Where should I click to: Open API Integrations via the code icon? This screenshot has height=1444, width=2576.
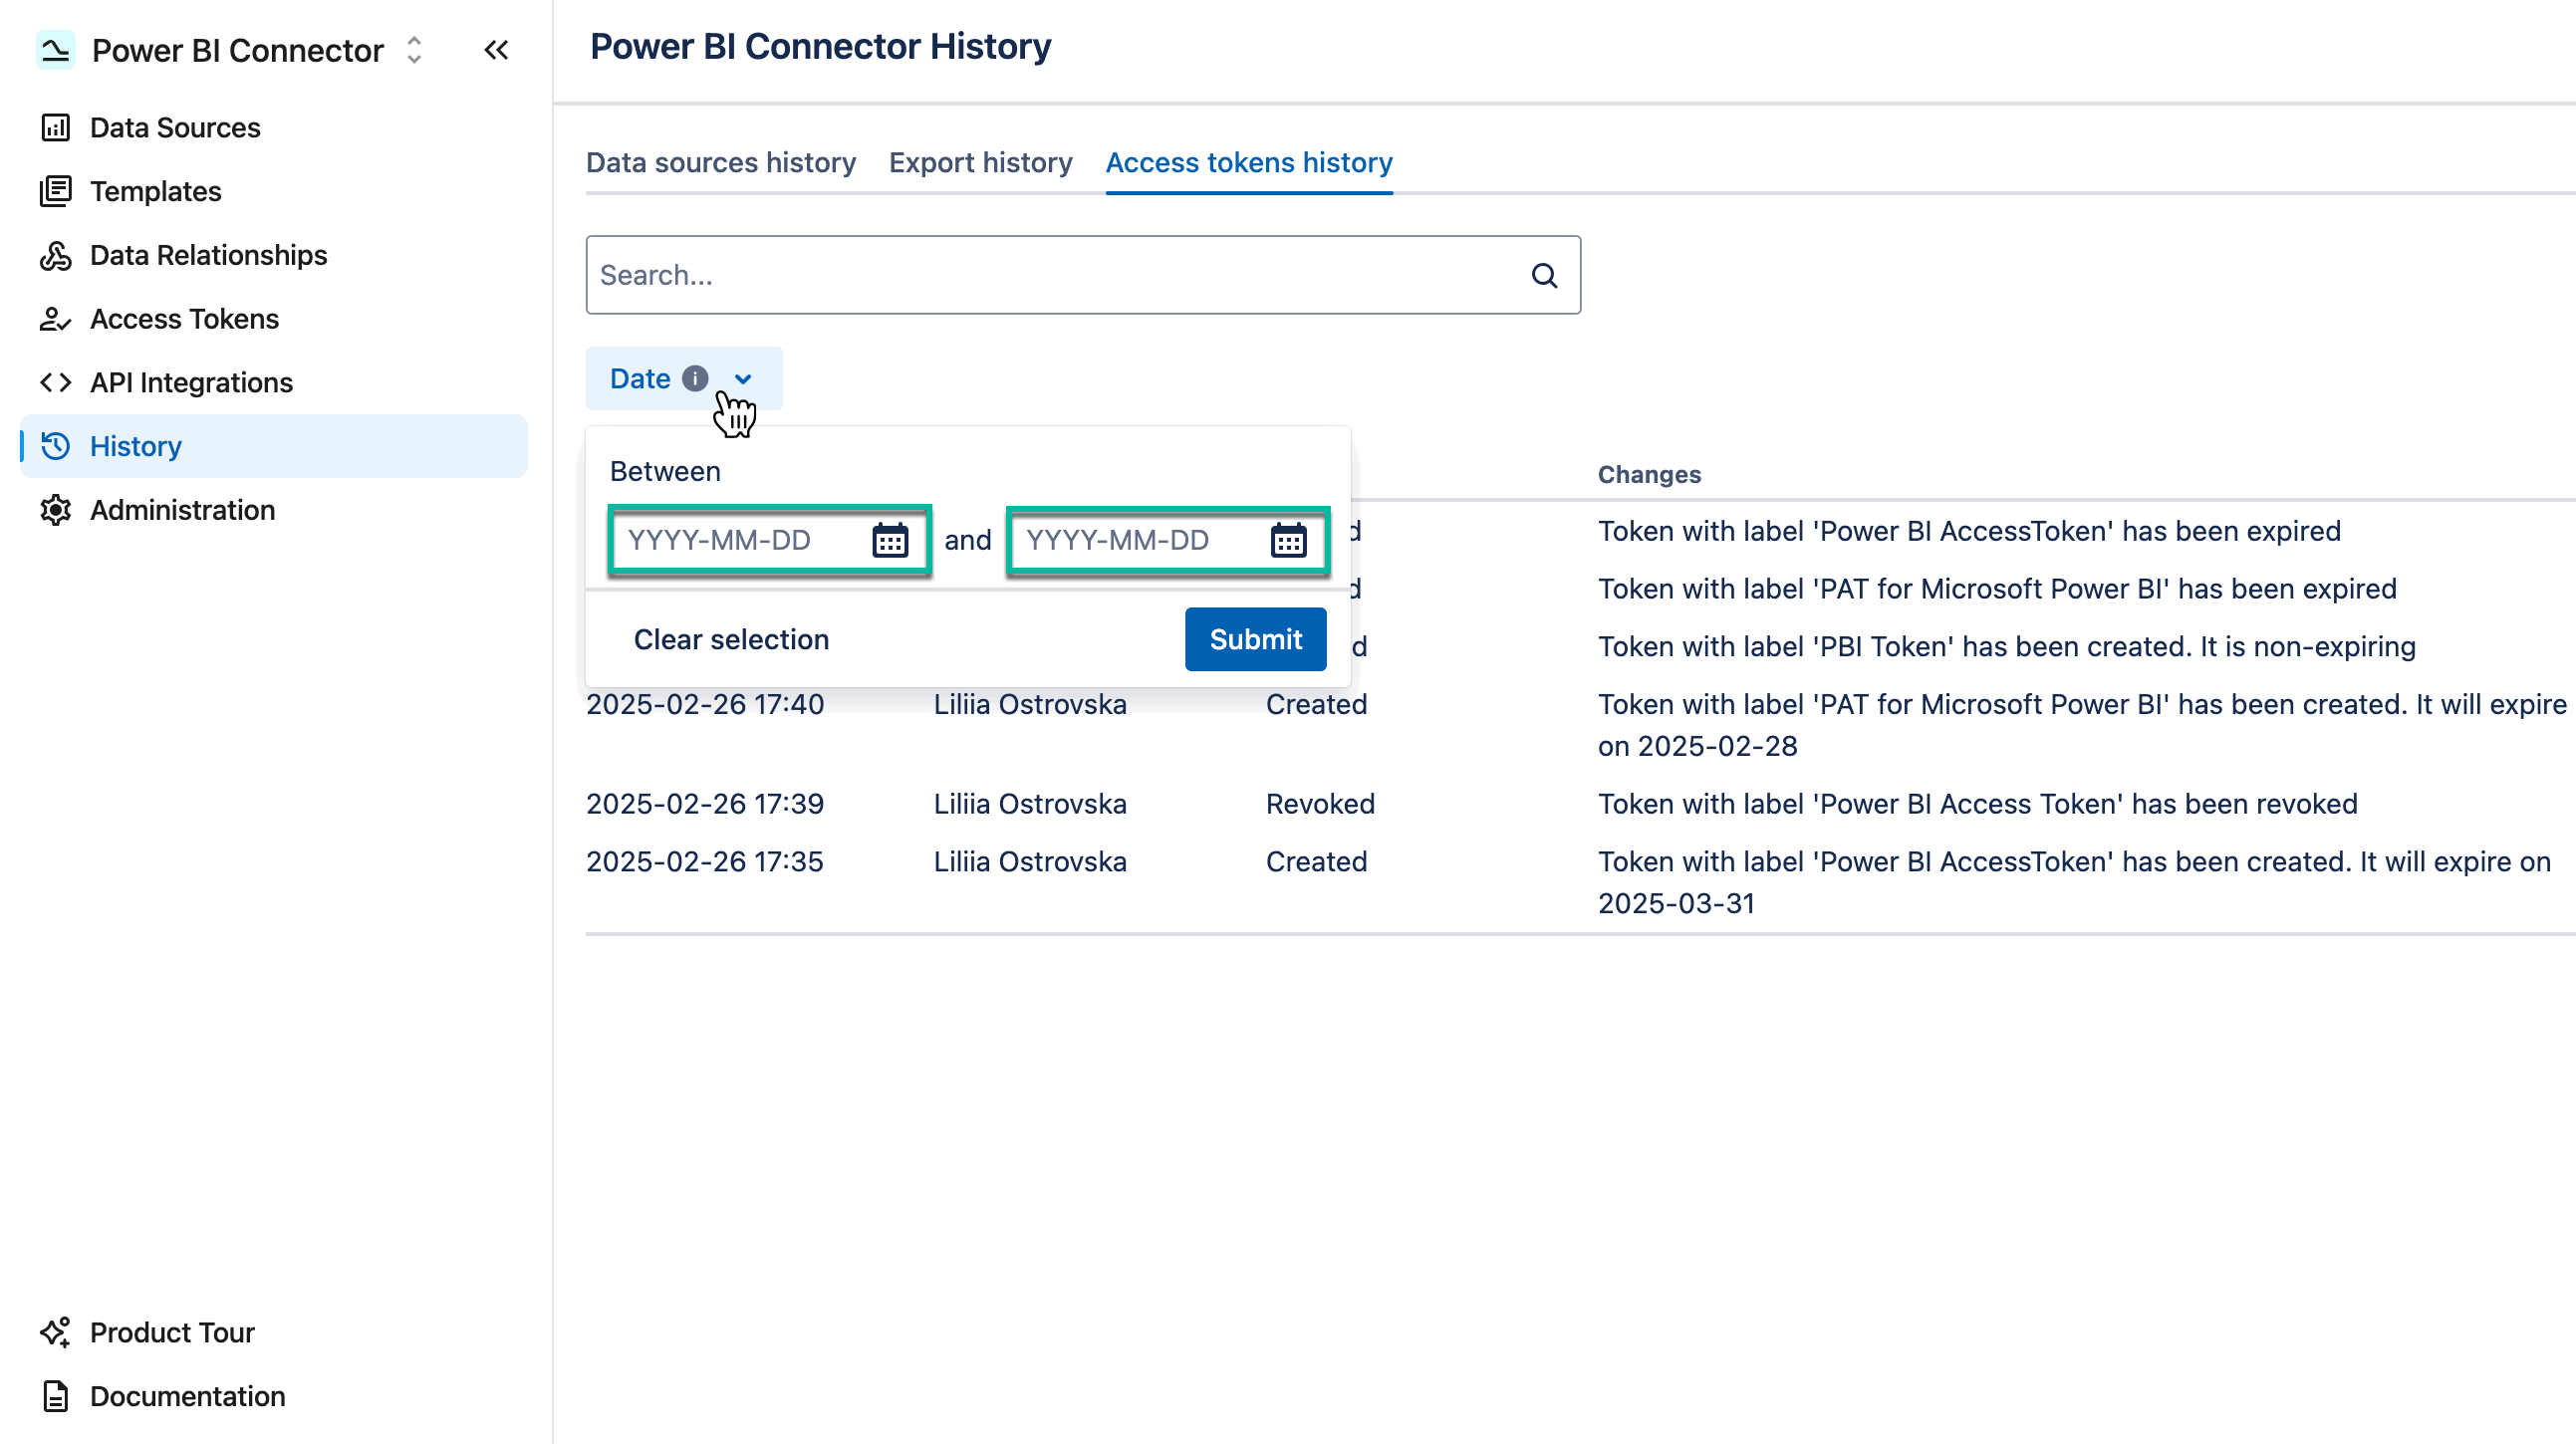pos(55,382)
